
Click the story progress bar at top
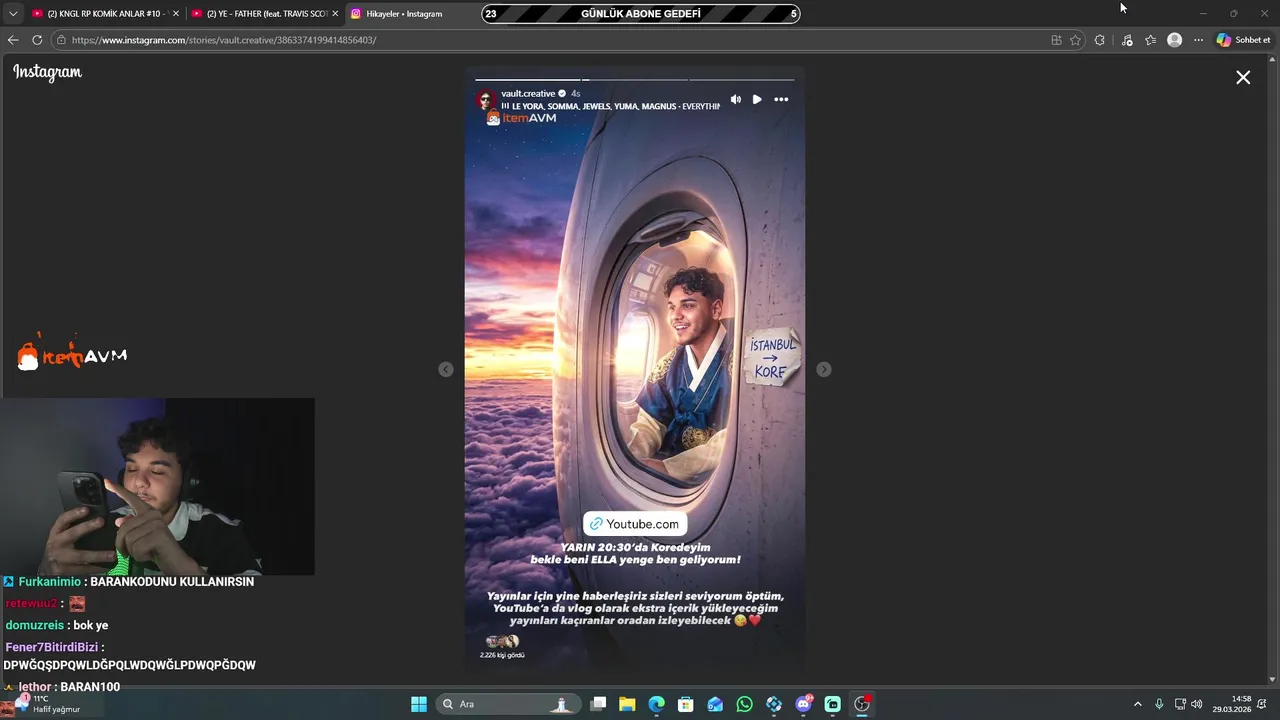[x=634, y=79]
